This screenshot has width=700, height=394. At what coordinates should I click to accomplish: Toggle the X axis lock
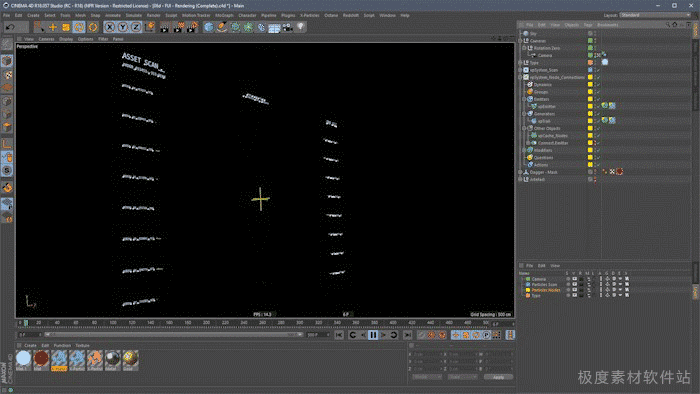[109, 27]
